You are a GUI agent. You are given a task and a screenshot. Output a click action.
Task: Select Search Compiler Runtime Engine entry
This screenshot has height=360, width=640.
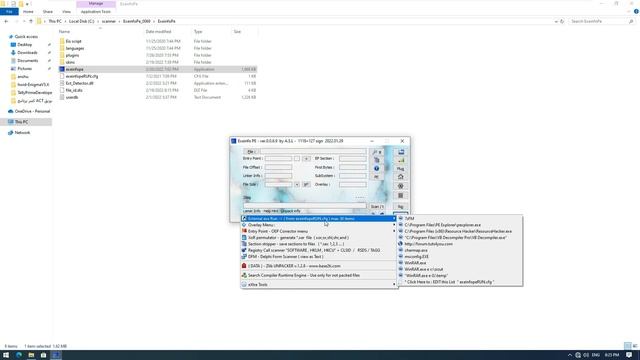pyautogui.click(x=319, y=276)
